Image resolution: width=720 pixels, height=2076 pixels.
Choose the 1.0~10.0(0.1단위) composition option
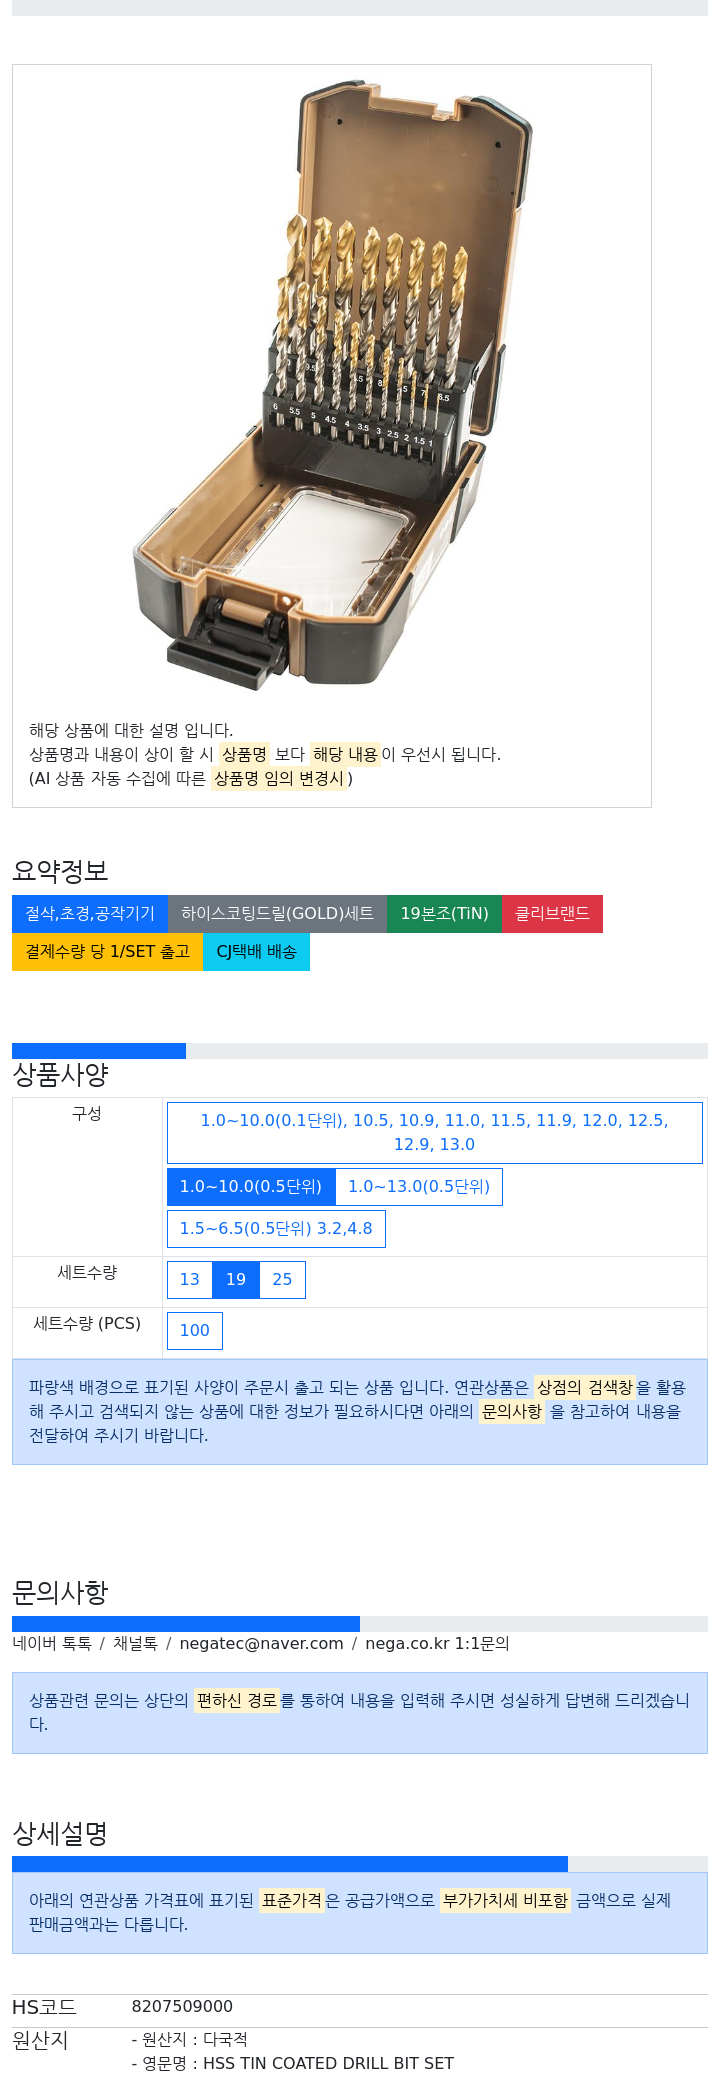click(435, 1133)
